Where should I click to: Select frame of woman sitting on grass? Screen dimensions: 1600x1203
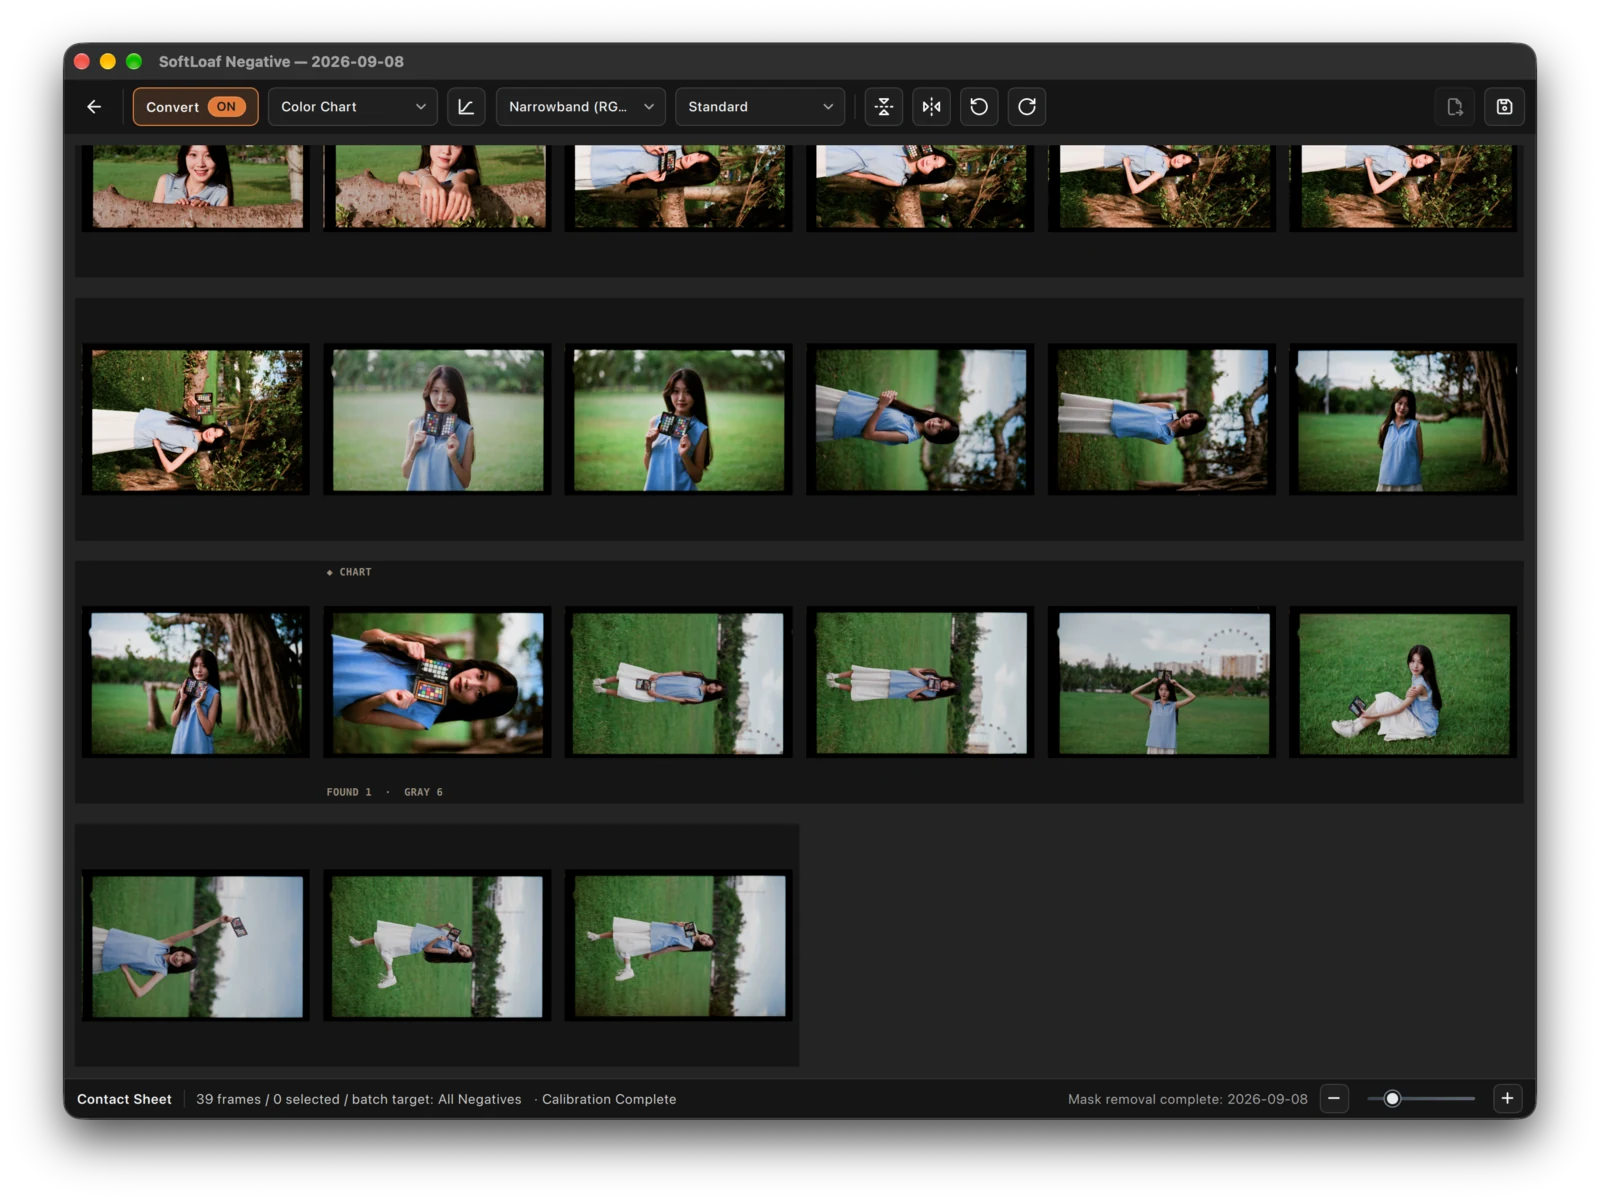click(x=1403, y=682)
